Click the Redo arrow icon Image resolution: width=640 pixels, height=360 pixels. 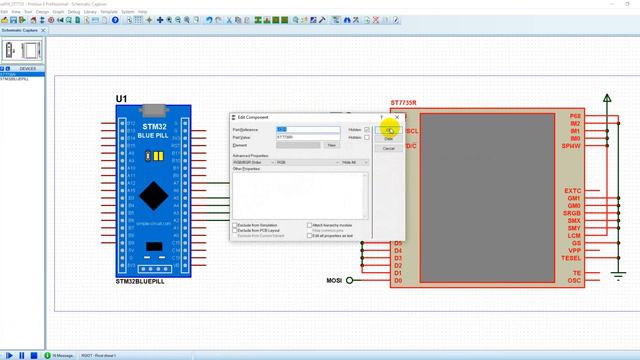[218, 20]
